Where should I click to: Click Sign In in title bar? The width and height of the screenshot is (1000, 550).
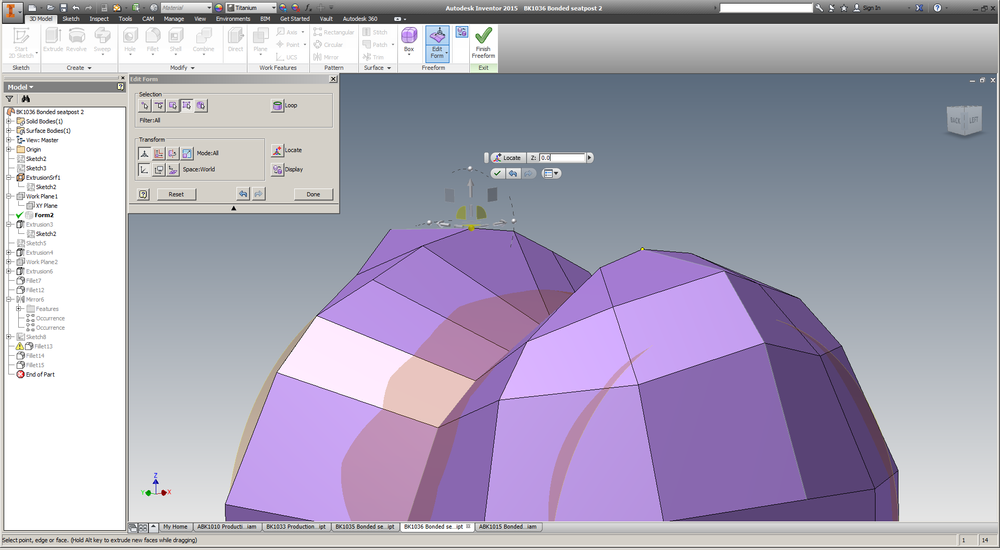[x=871, y=8]
